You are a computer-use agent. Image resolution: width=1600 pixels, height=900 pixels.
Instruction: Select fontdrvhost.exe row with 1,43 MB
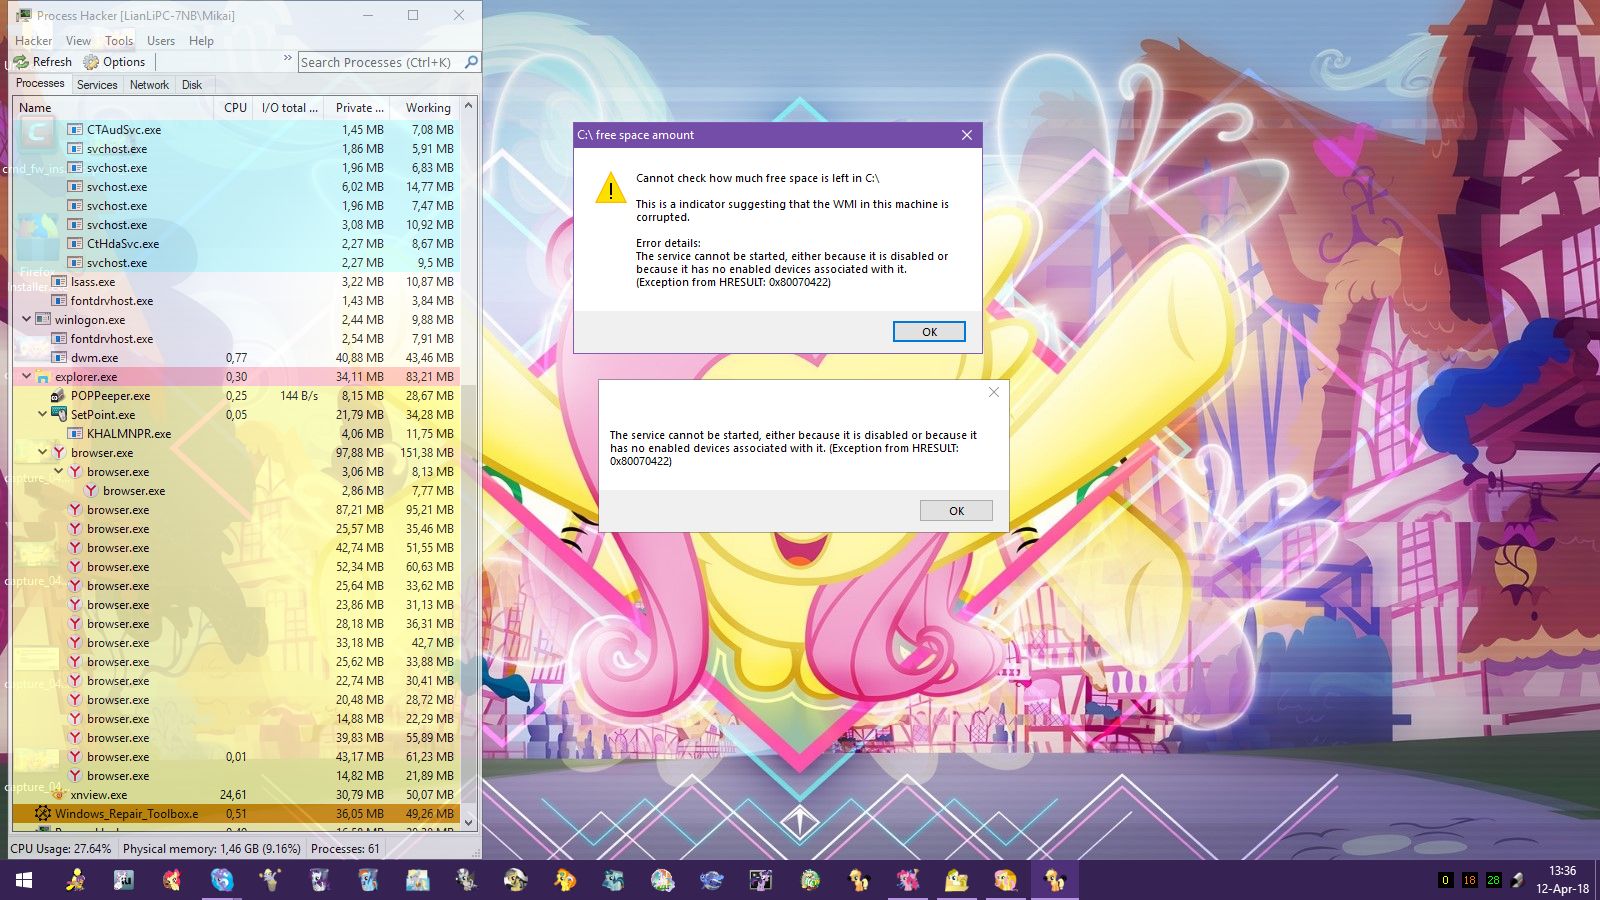point(236,300)
